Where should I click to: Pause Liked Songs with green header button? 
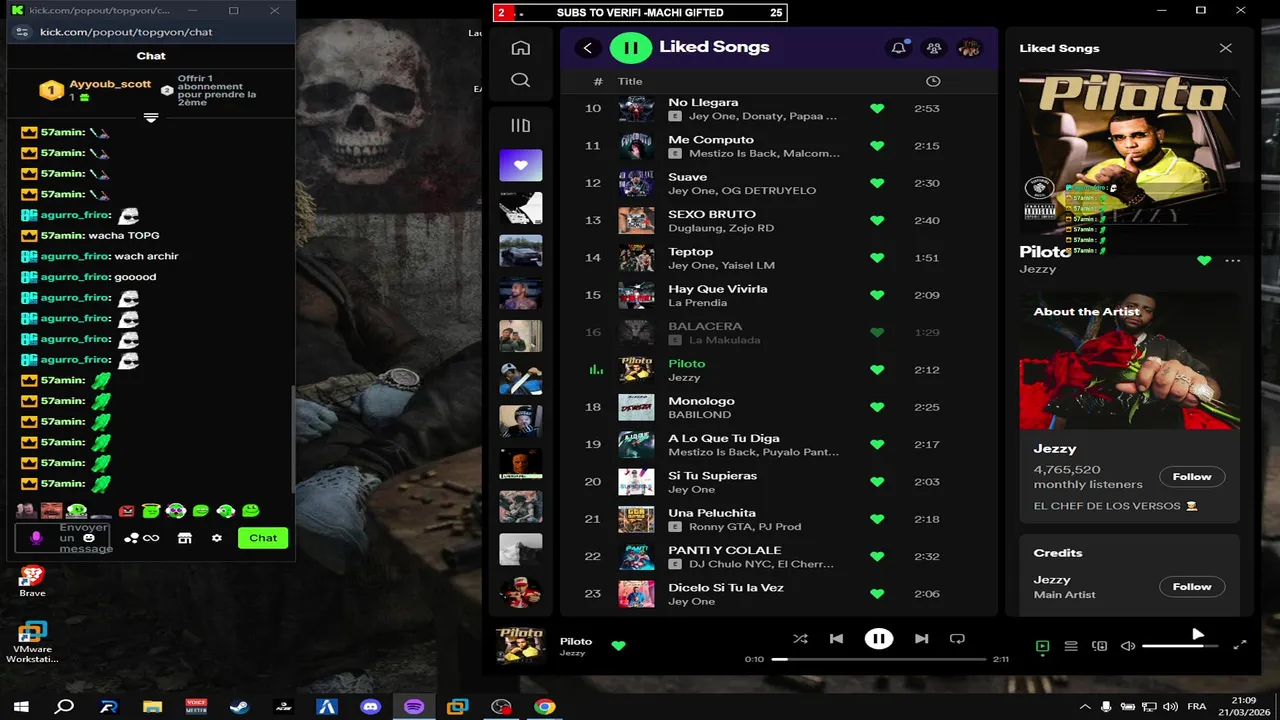pyautogui.click(x=630, y=47)
